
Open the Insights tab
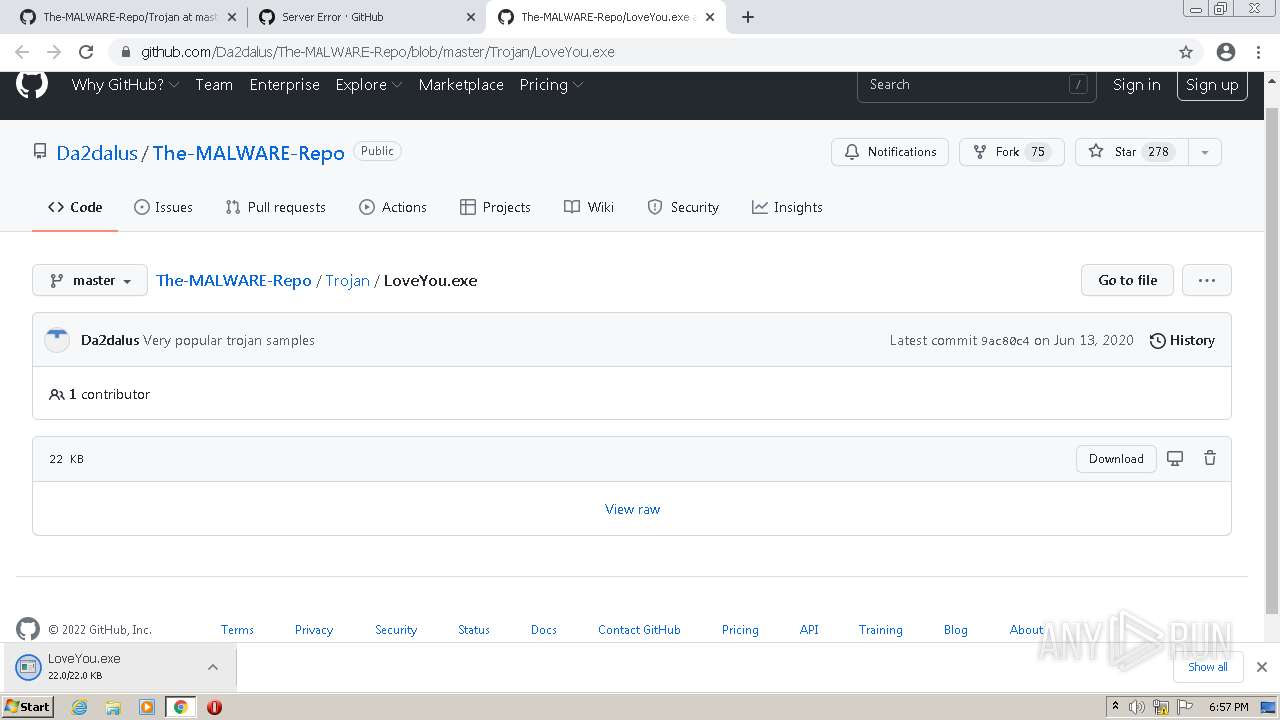point(787,207)
